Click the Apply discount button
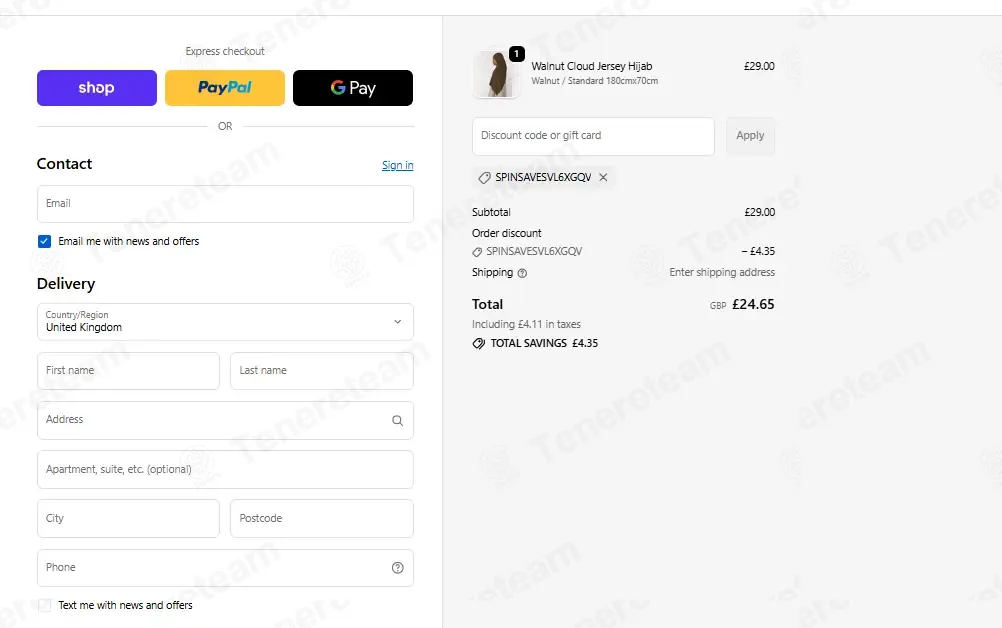 tap(750, 135)
